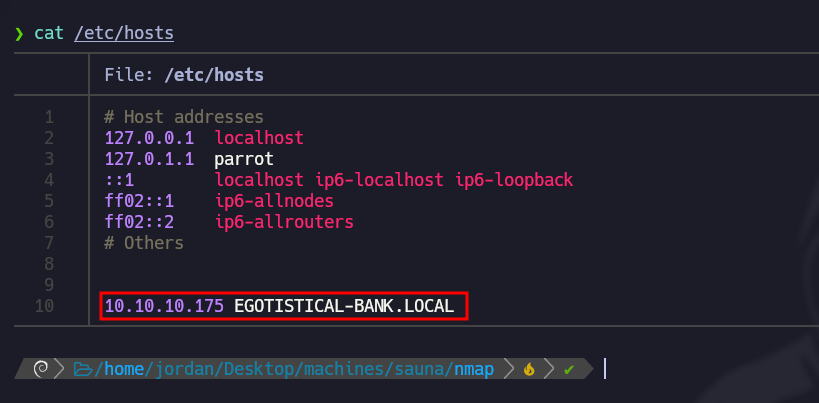The height and width of the screenshot is (403, 819).
Task: Click the 127.0.0.1 address on line 2
Action: 149,137
